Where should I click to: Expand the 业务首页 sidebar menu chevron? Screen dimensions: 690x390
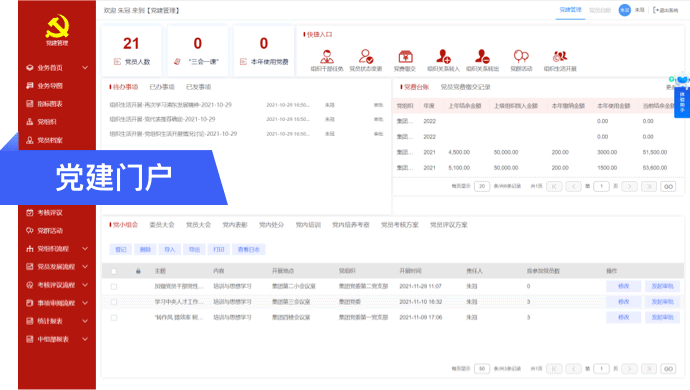tap(85, 68)
